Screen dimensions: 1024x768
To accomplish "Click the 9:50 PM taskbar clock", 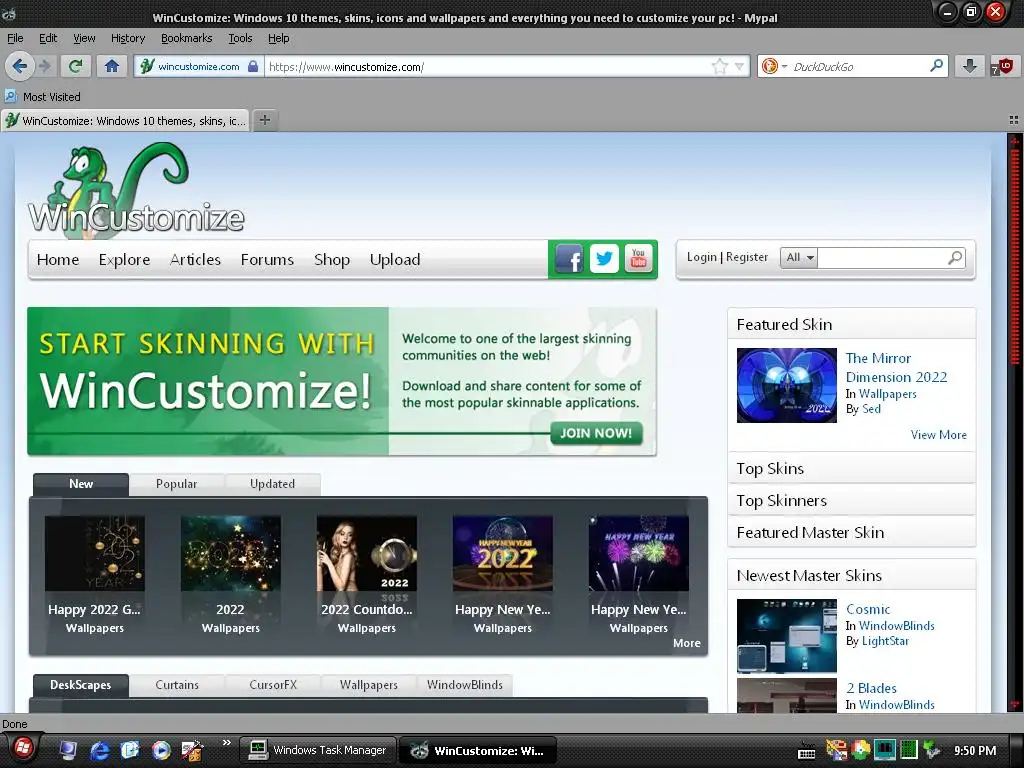I will click(x=975, y=751).
